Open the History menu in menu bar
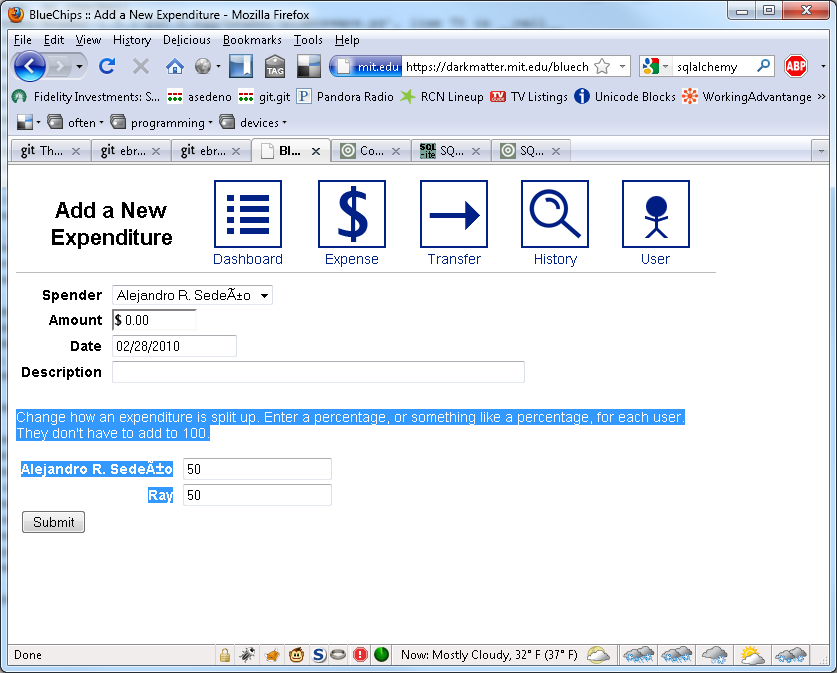Screen dimensions: 837x673 [132, 40]
